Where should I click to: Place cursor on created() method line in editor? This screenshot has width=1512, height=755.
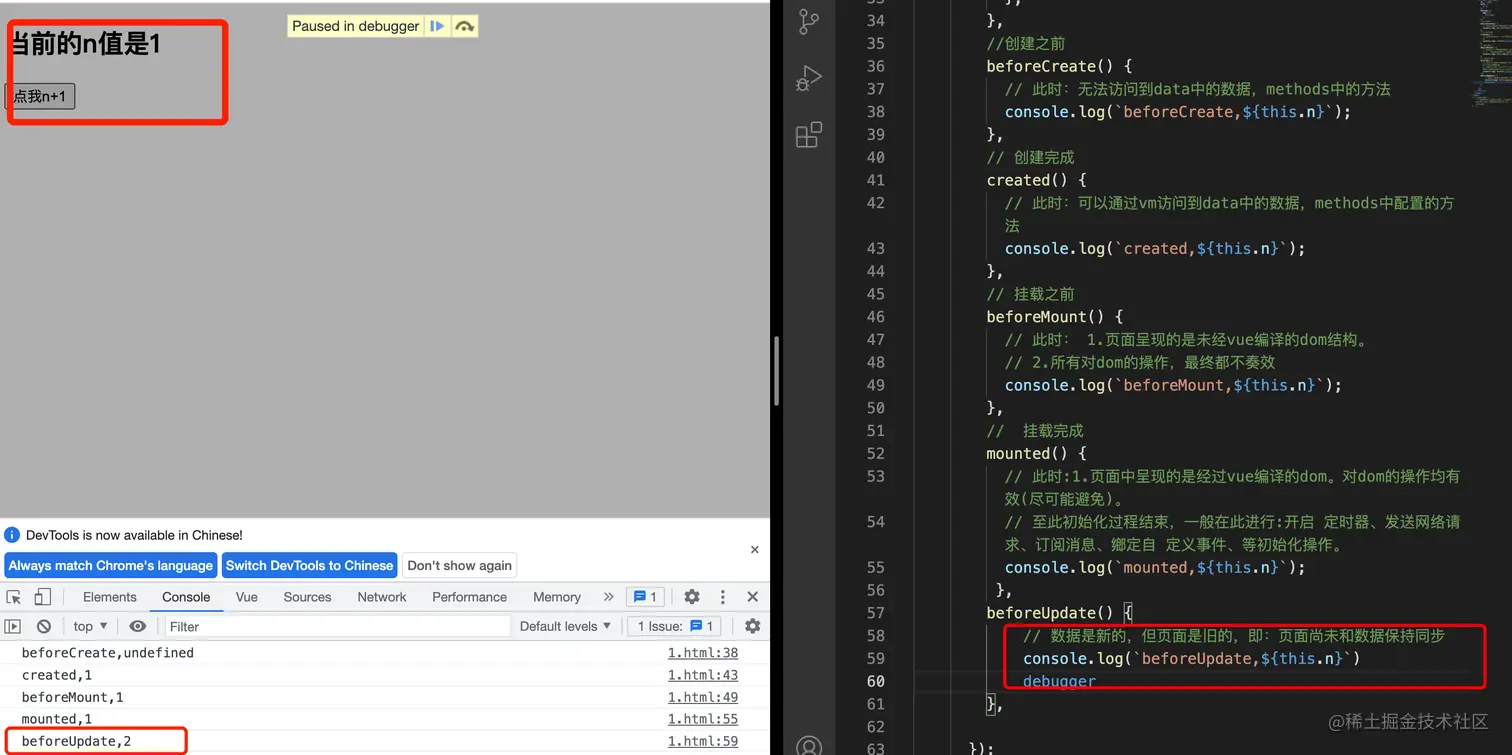[1036, 180]
